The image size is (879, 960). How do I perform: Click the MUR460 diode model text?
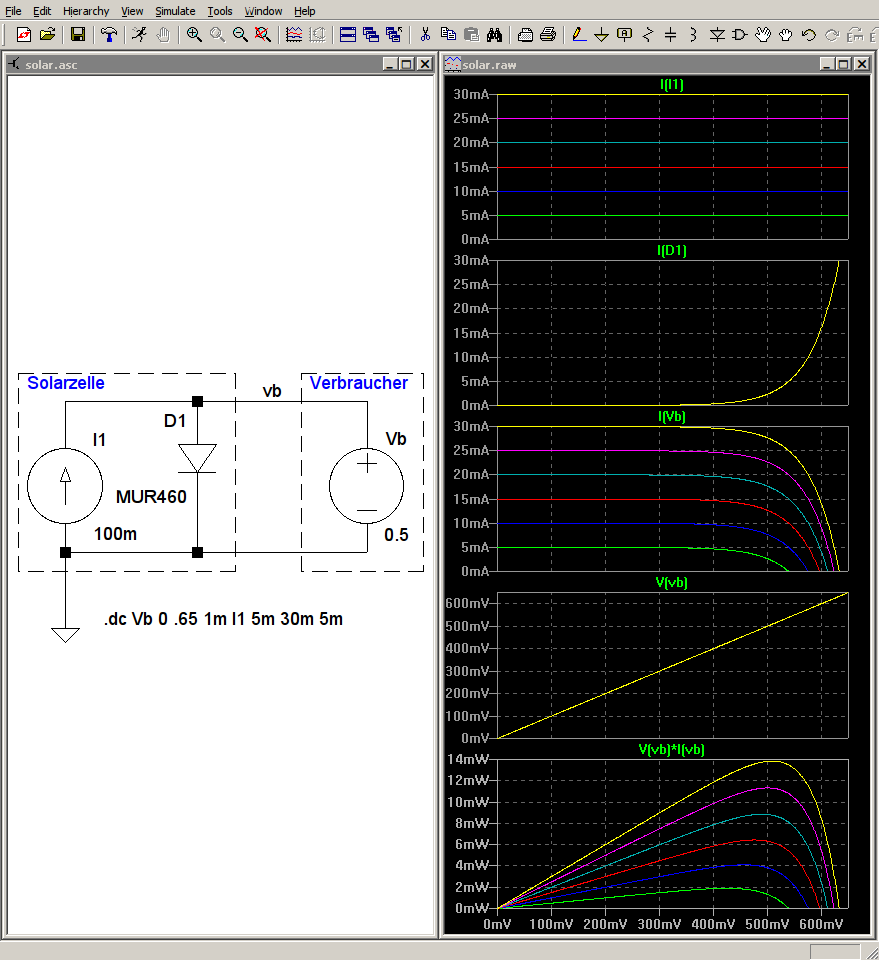point(151,497)
